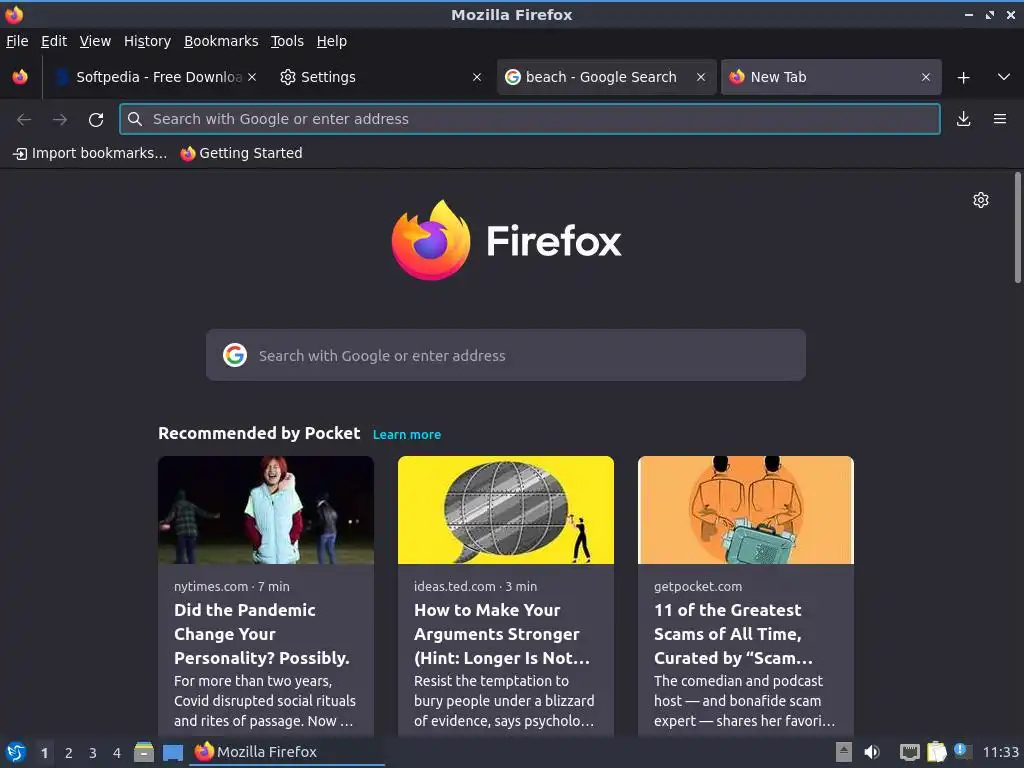The image size is (1024, 768).
Task: Click the address bar magnifier icon
Action: 135,119
